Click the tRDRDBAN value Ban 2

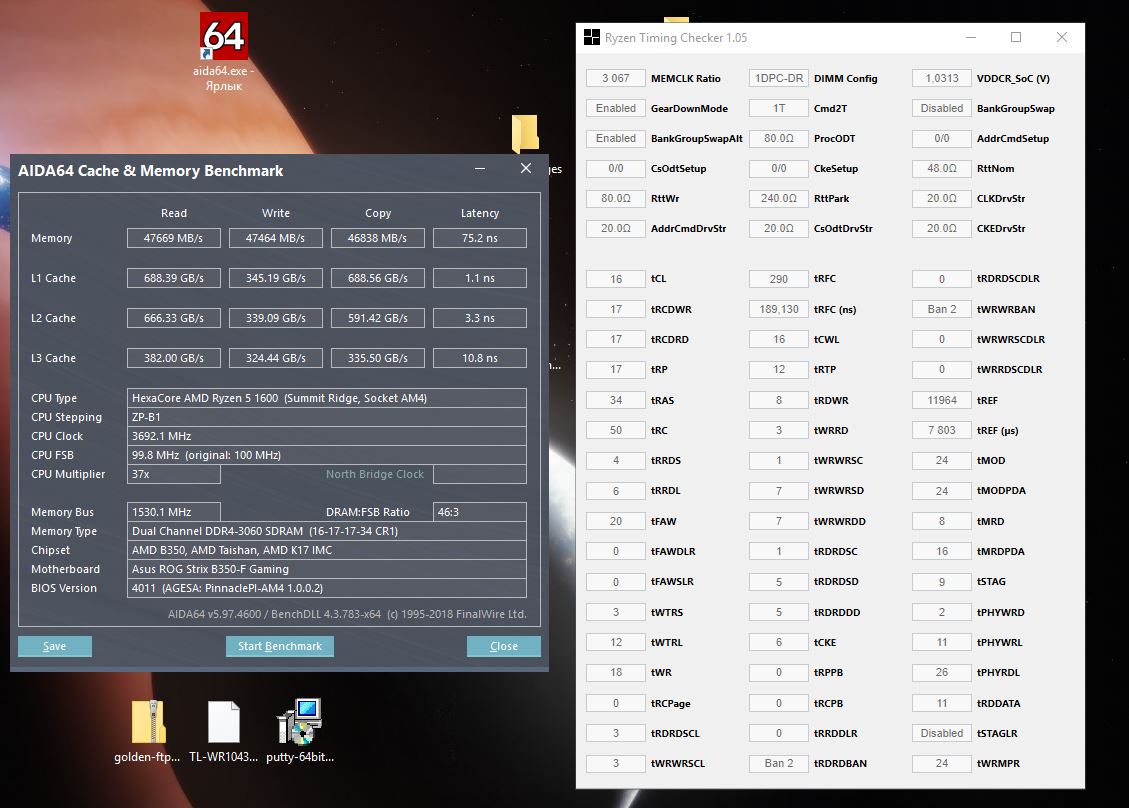coord(779,763)
